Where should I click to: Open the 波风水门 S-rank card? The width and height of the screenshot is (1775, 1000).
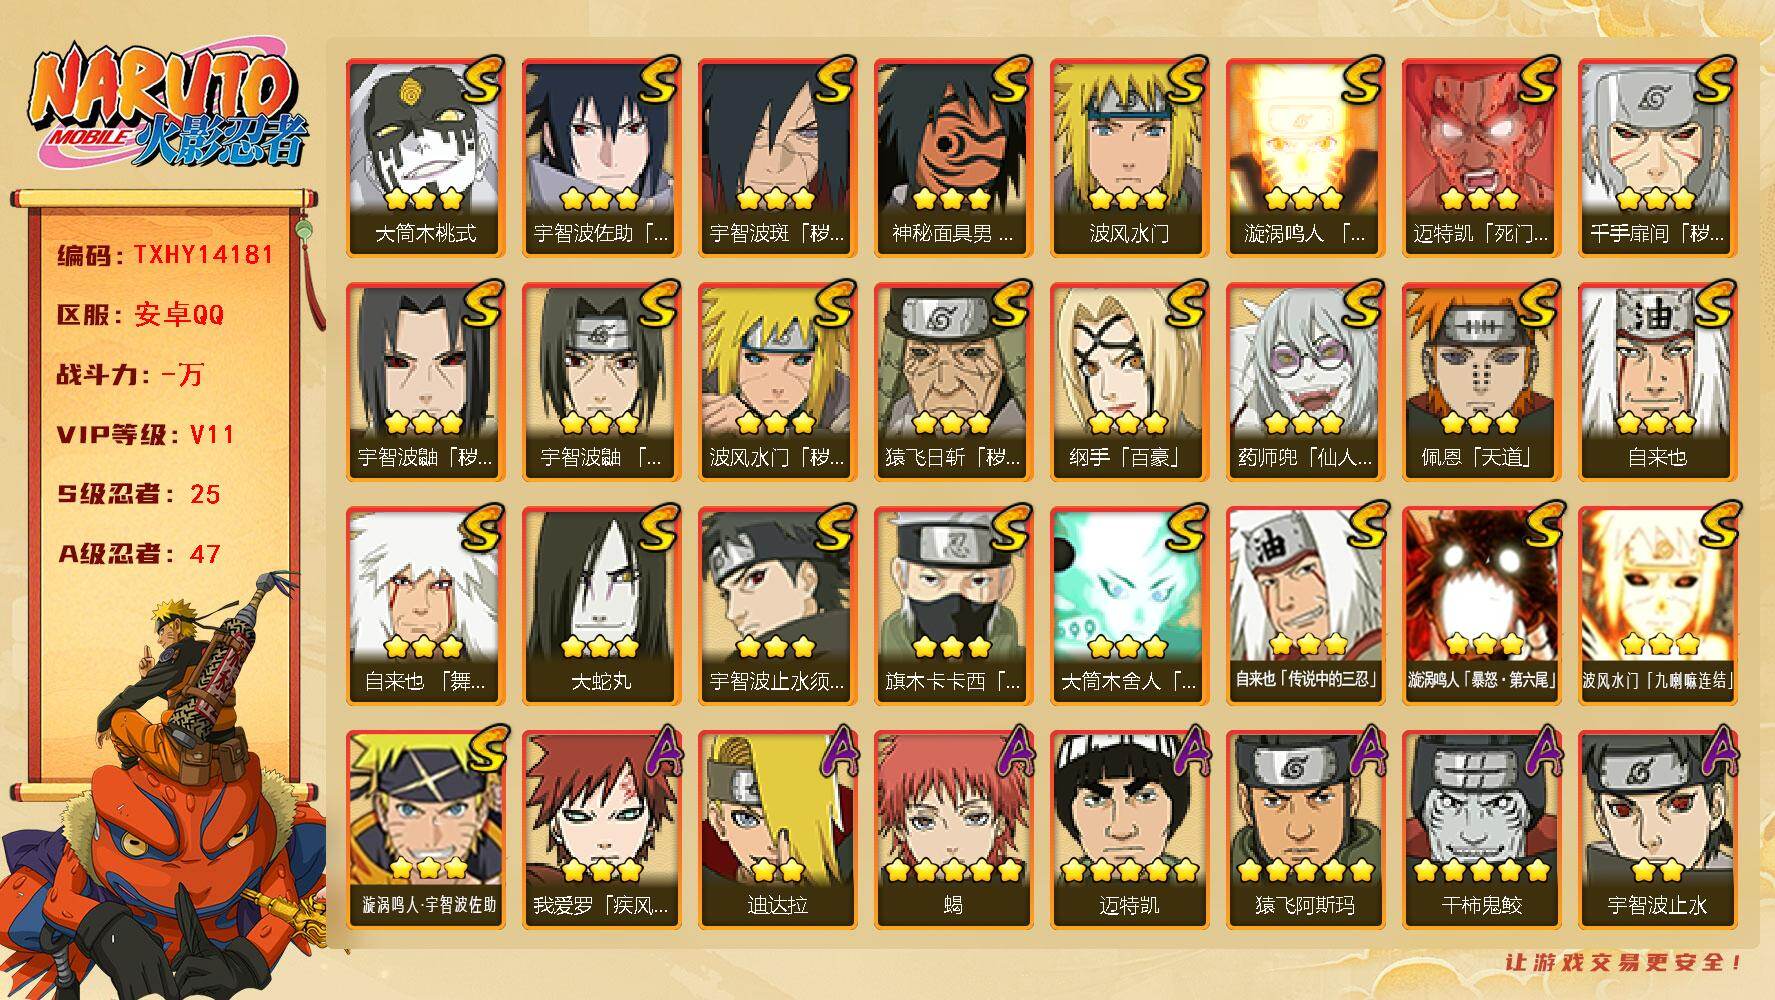[x=1129, y=158]
